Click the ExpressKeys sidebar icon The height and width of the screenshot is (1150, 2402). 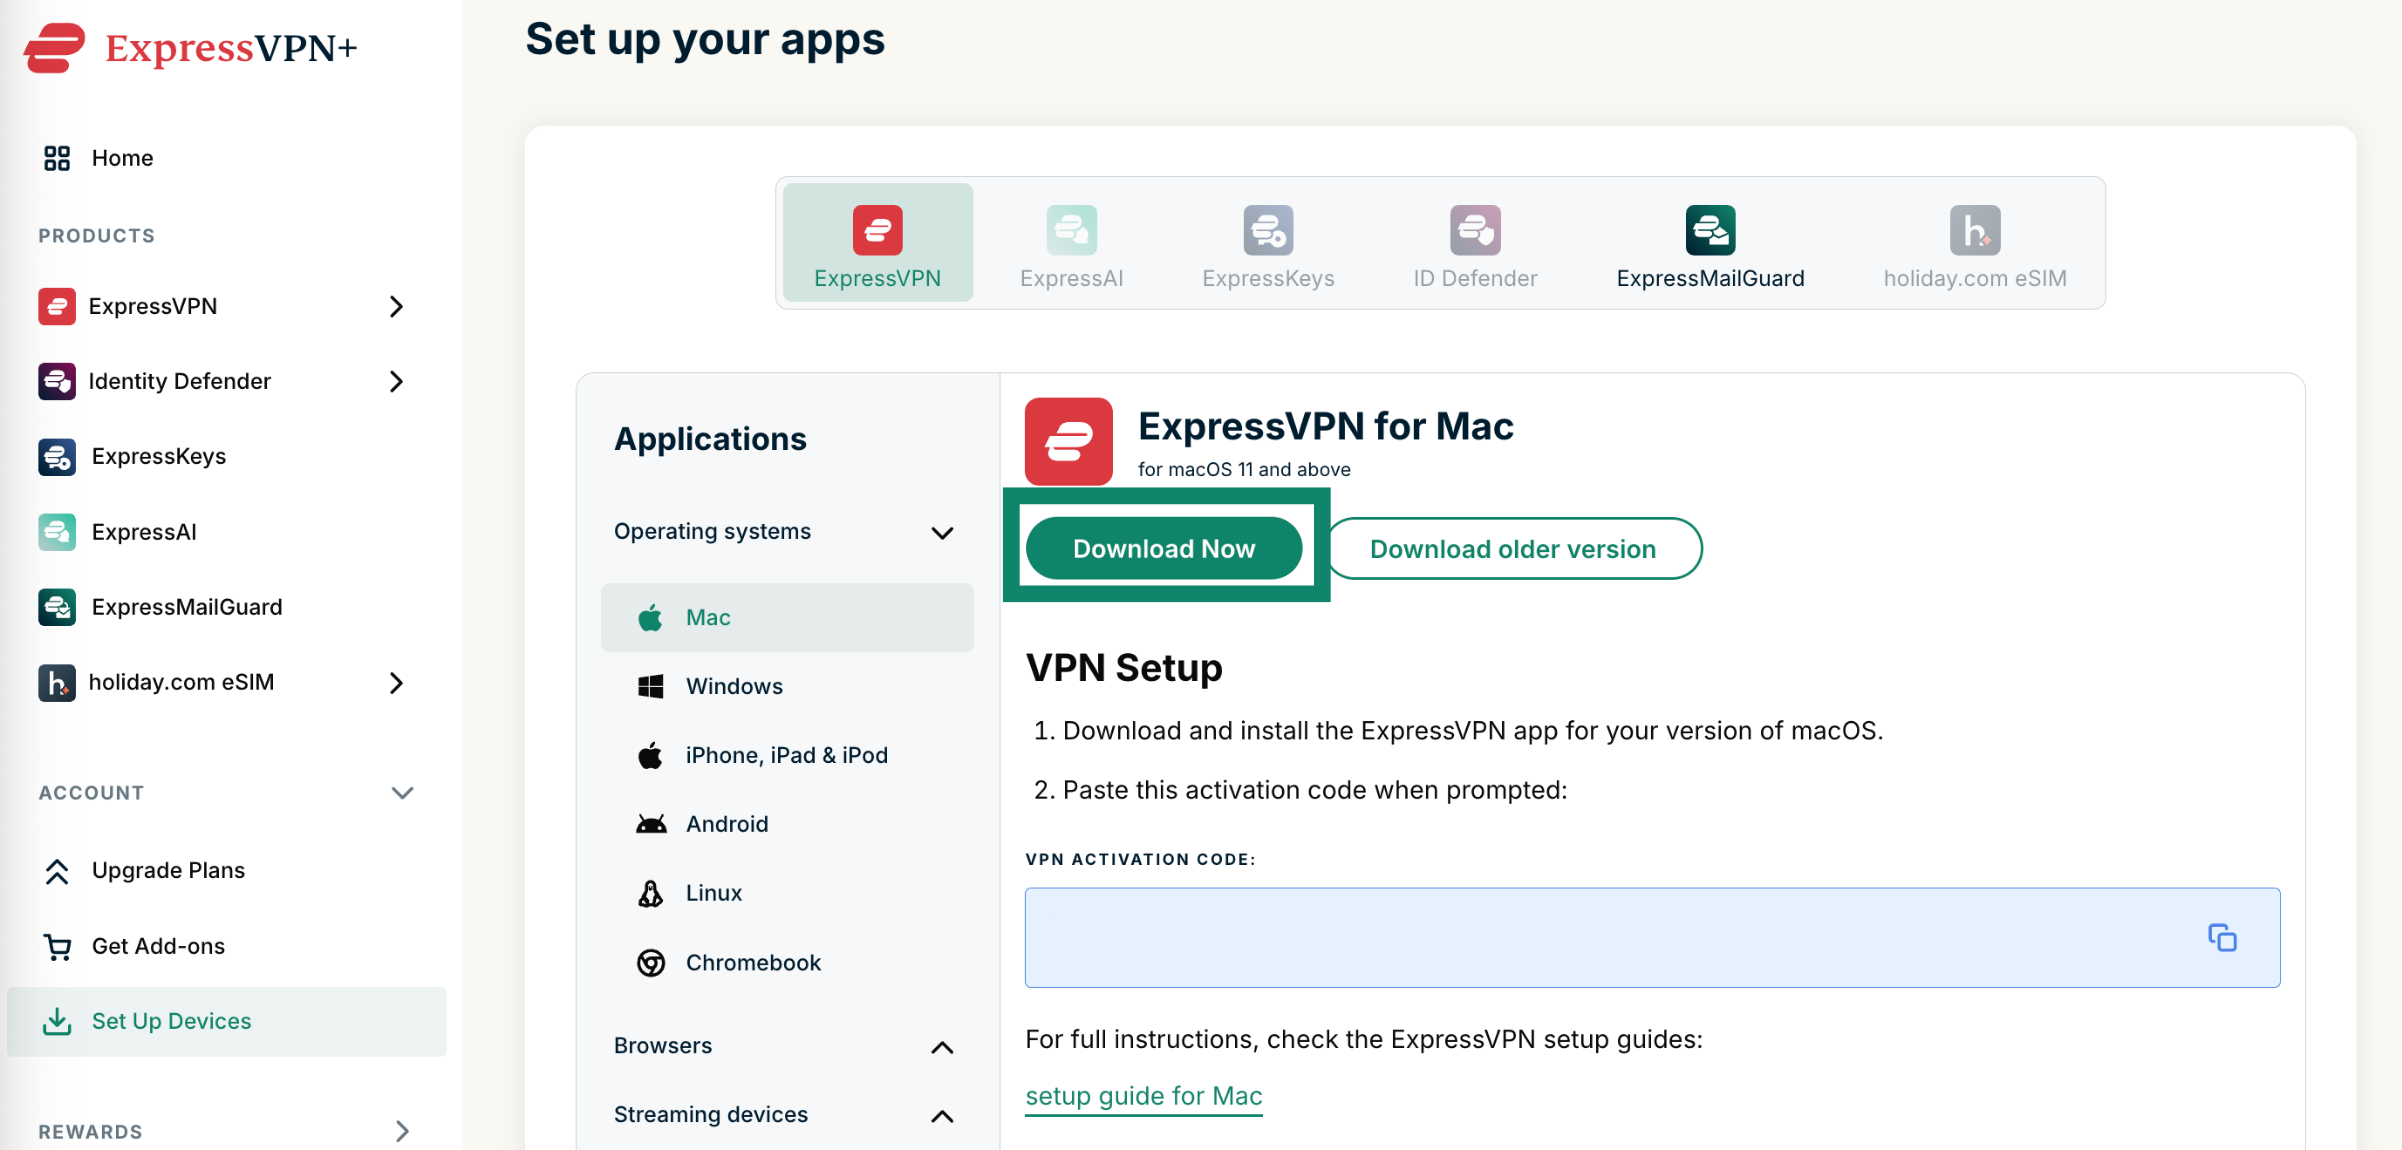coord(57,456)
